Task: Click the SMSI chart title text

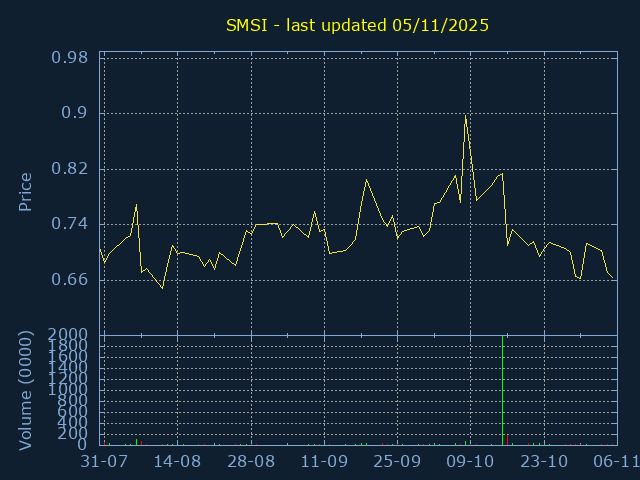Action: tap(357, 25)
